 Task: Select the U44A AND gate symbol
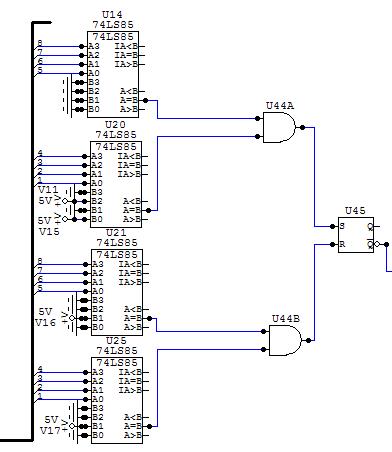pos(279,127)
